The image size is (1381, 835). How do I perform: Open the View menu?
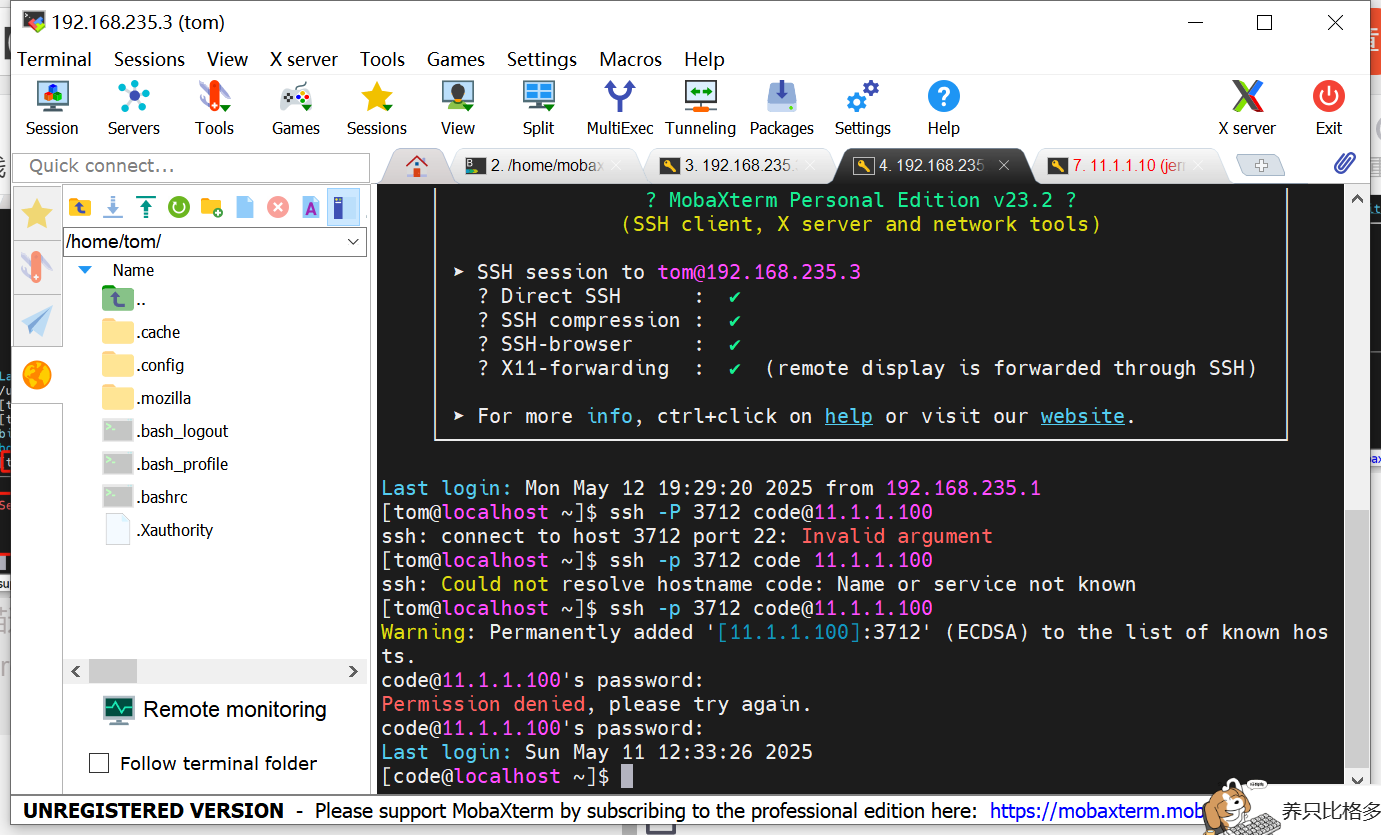pos(227,59)
